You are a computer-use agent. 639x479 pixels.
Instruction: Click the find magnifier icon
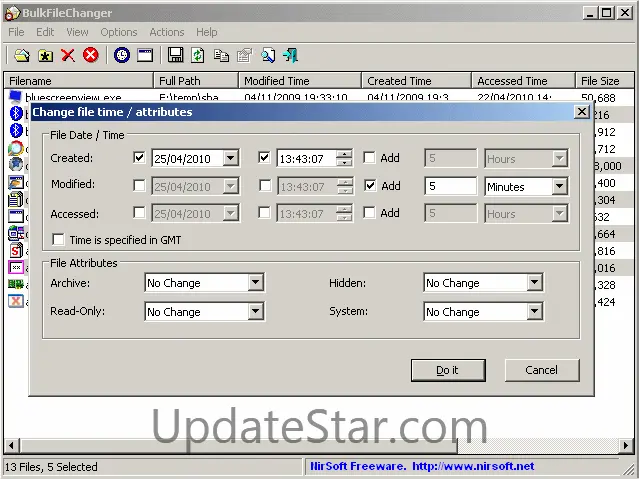[268, 55]
